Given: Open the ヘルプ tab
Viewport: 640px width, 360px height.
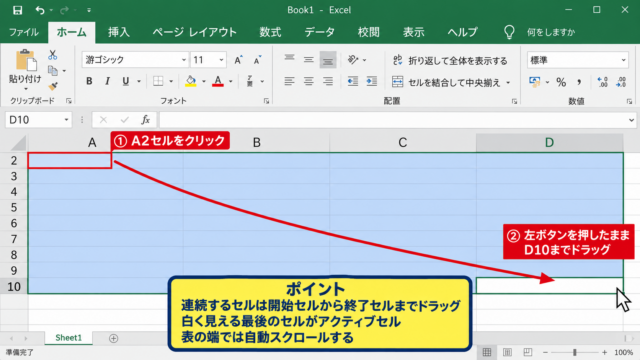Looking at the screenshot, I should pos(462,32).
